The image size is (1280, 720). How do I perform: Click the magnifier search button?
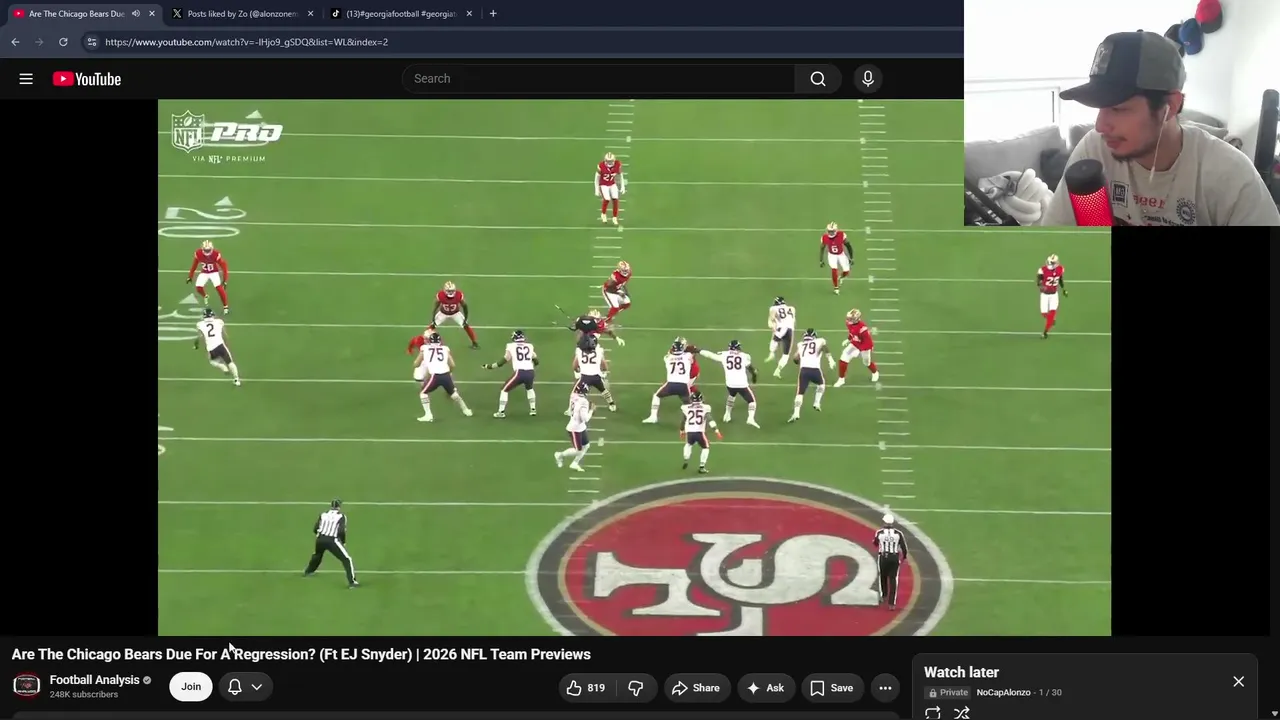click(x=818, y=79)
